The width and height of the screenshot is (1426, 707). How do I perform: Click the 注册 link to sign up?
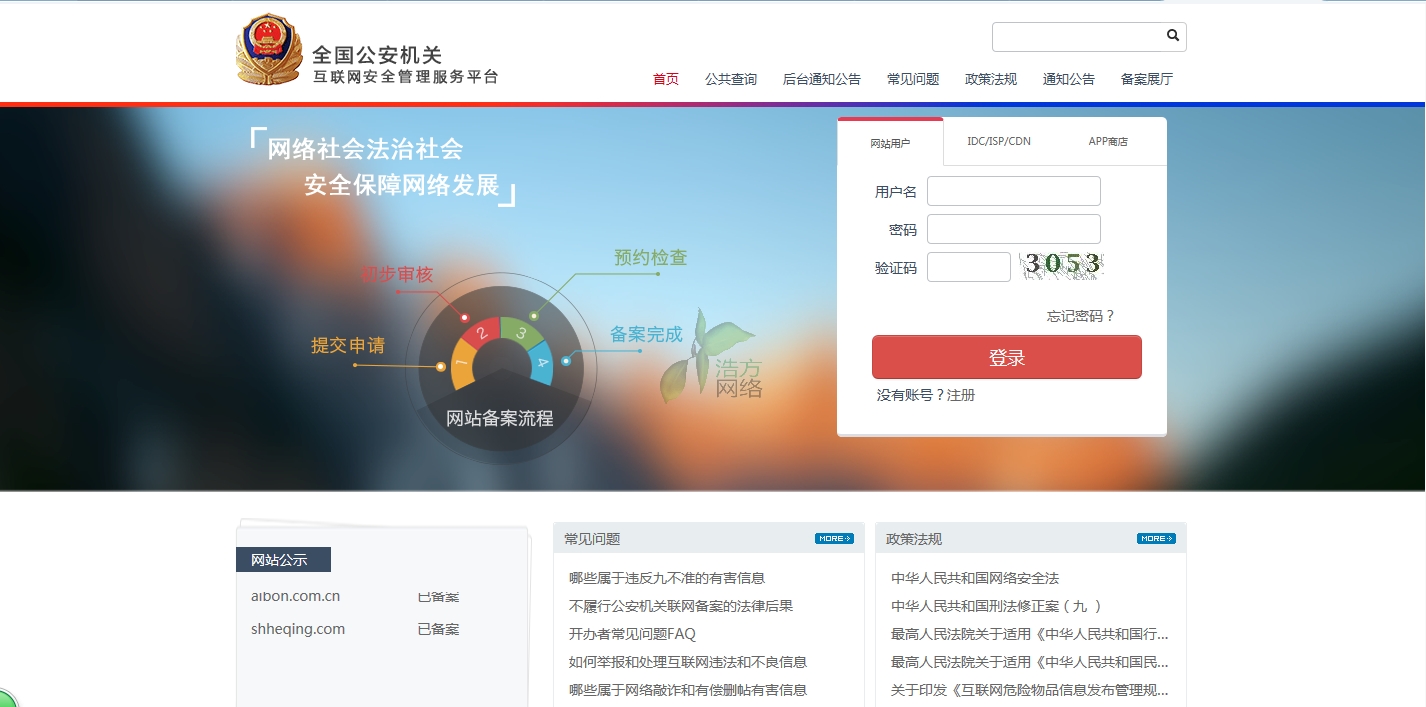961,395
